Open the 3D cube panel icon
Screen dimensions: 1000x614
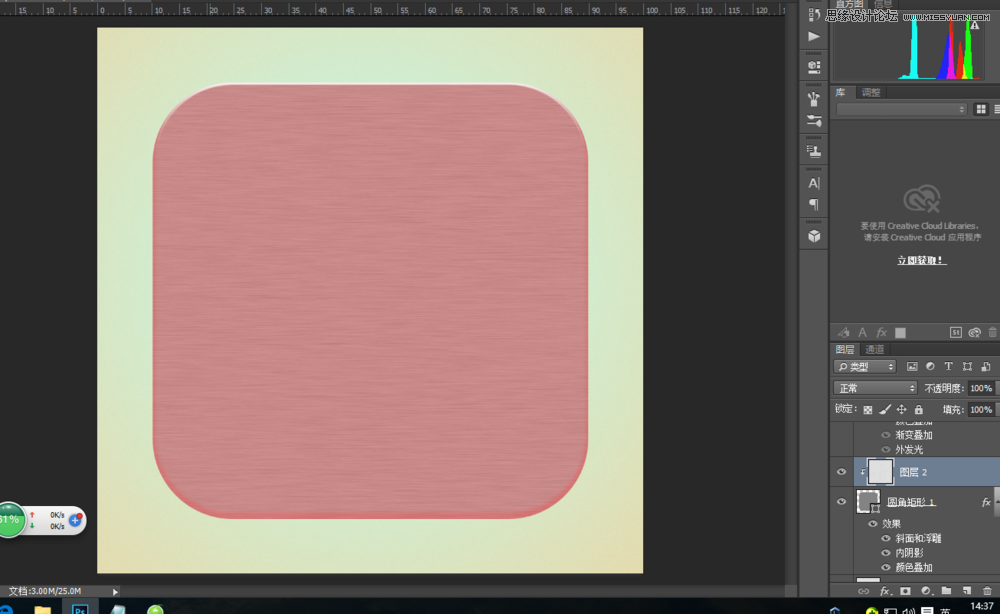click(814, 237)
